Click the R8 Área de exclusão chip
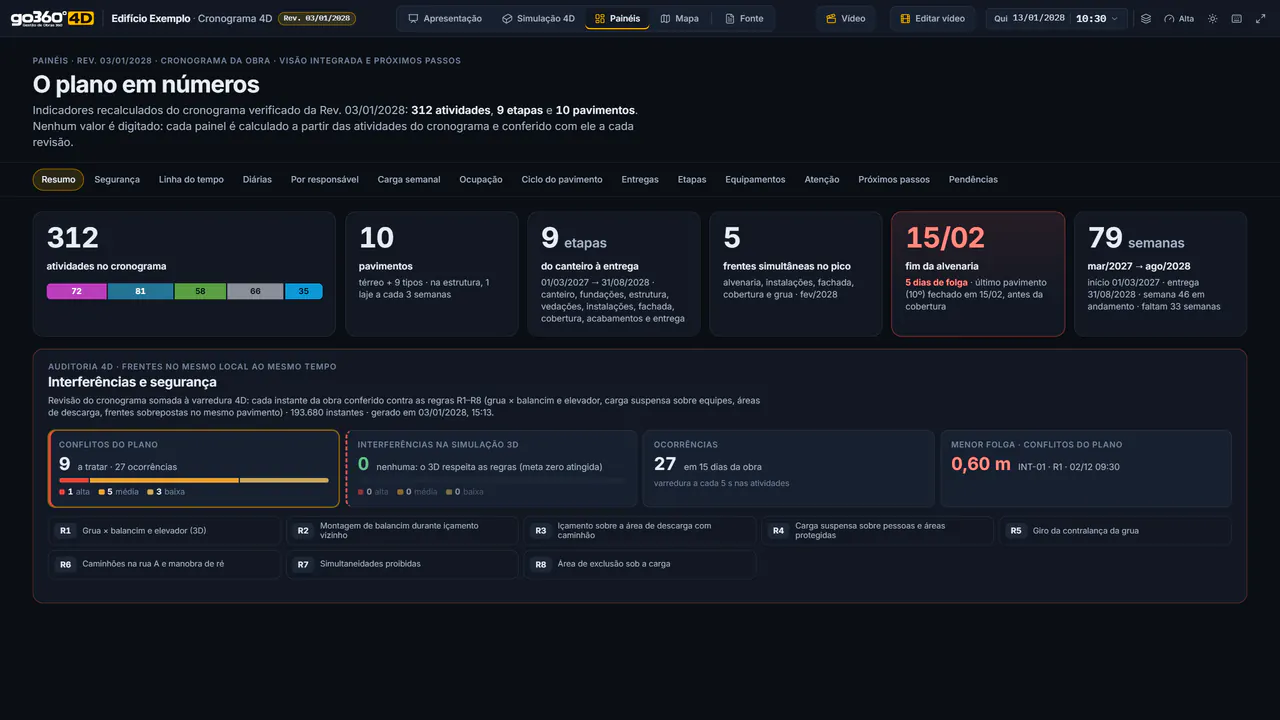Viewport: 1280px width, 720px height. click(640, 564)
